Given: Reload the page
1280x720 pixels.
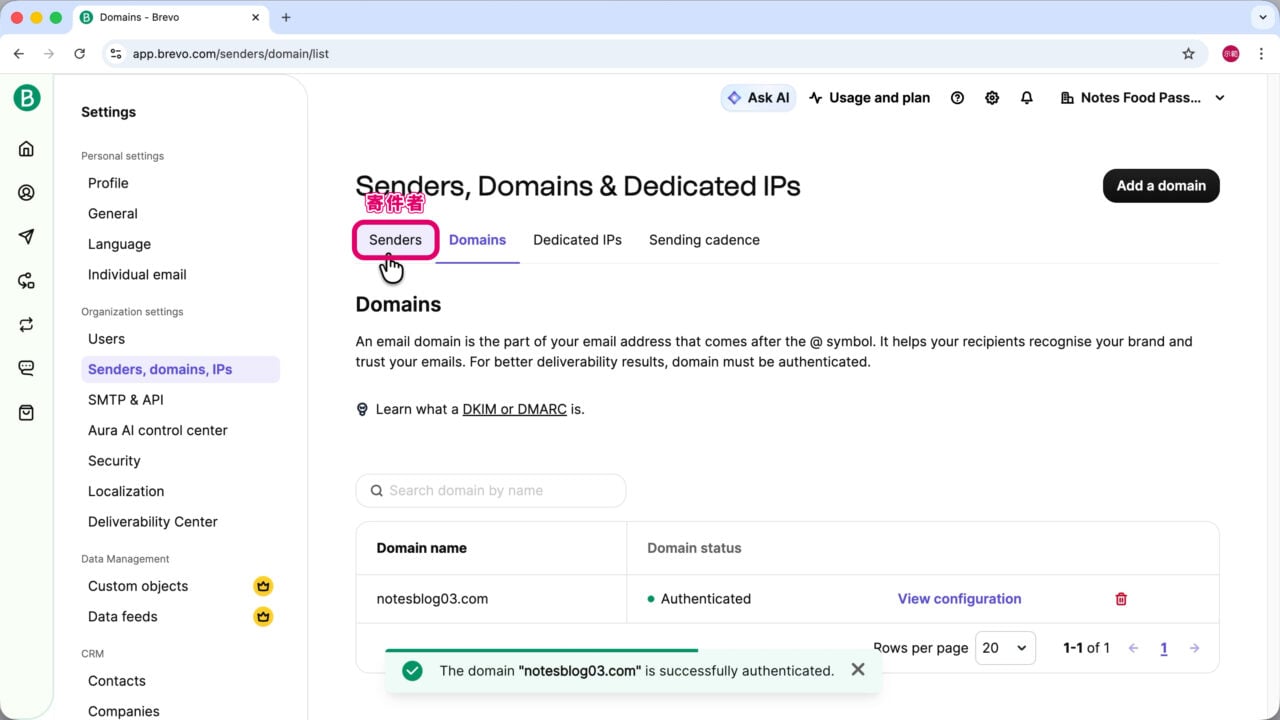Looking at the screenshot, I should (x=79, y=54).
